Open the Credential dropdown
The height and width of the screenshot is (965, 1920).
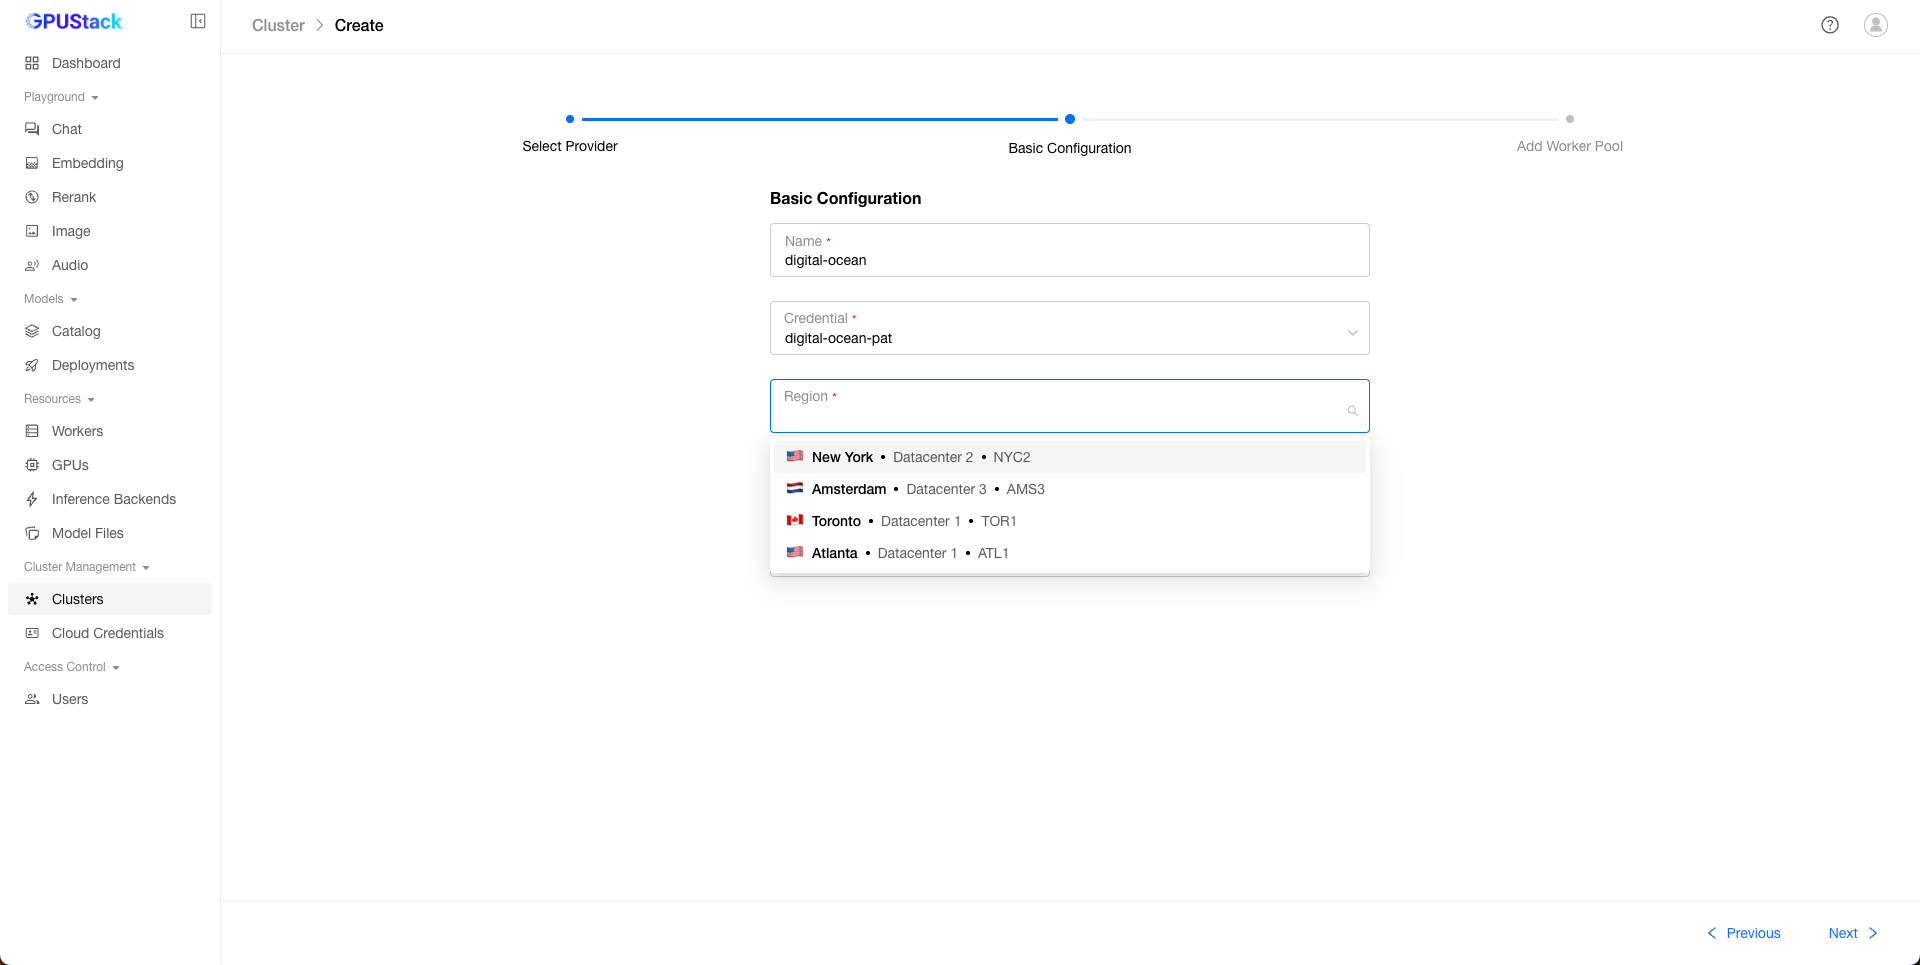tap(1068, 329)
